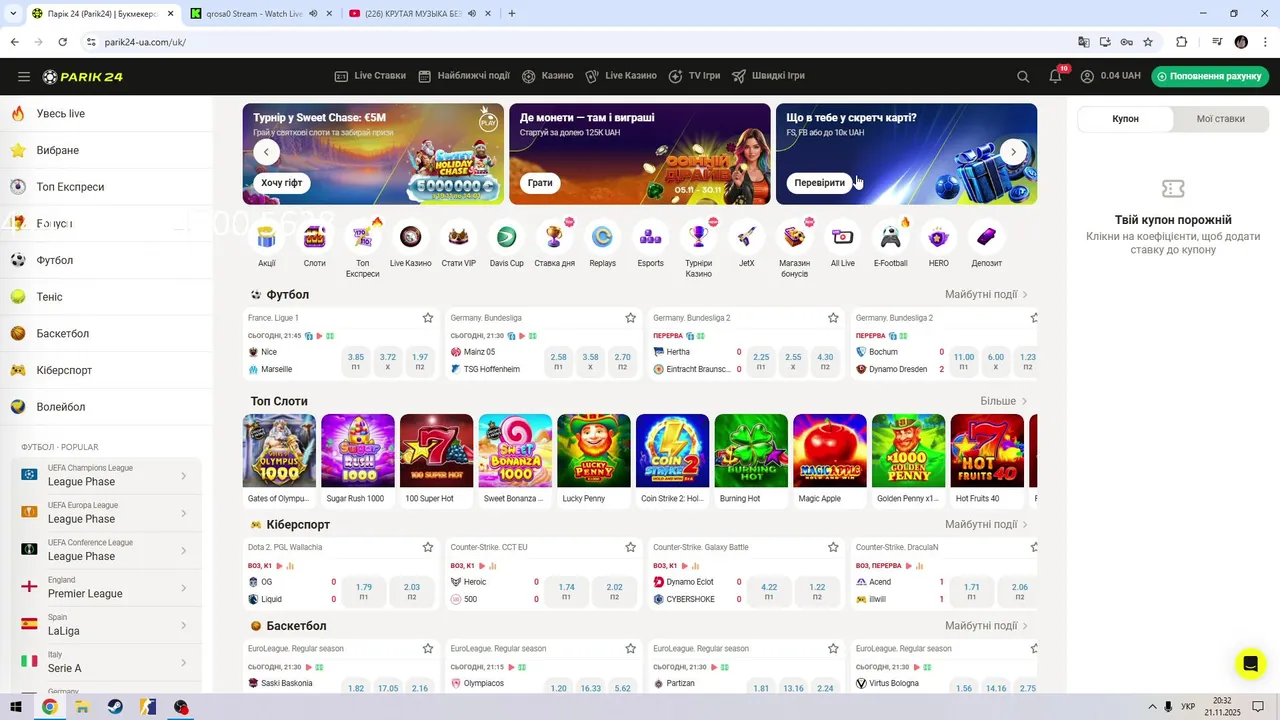
Task: Favorite the Dynamo Eclot vs CYBERSHOKE star
Action: pos(833,547)
